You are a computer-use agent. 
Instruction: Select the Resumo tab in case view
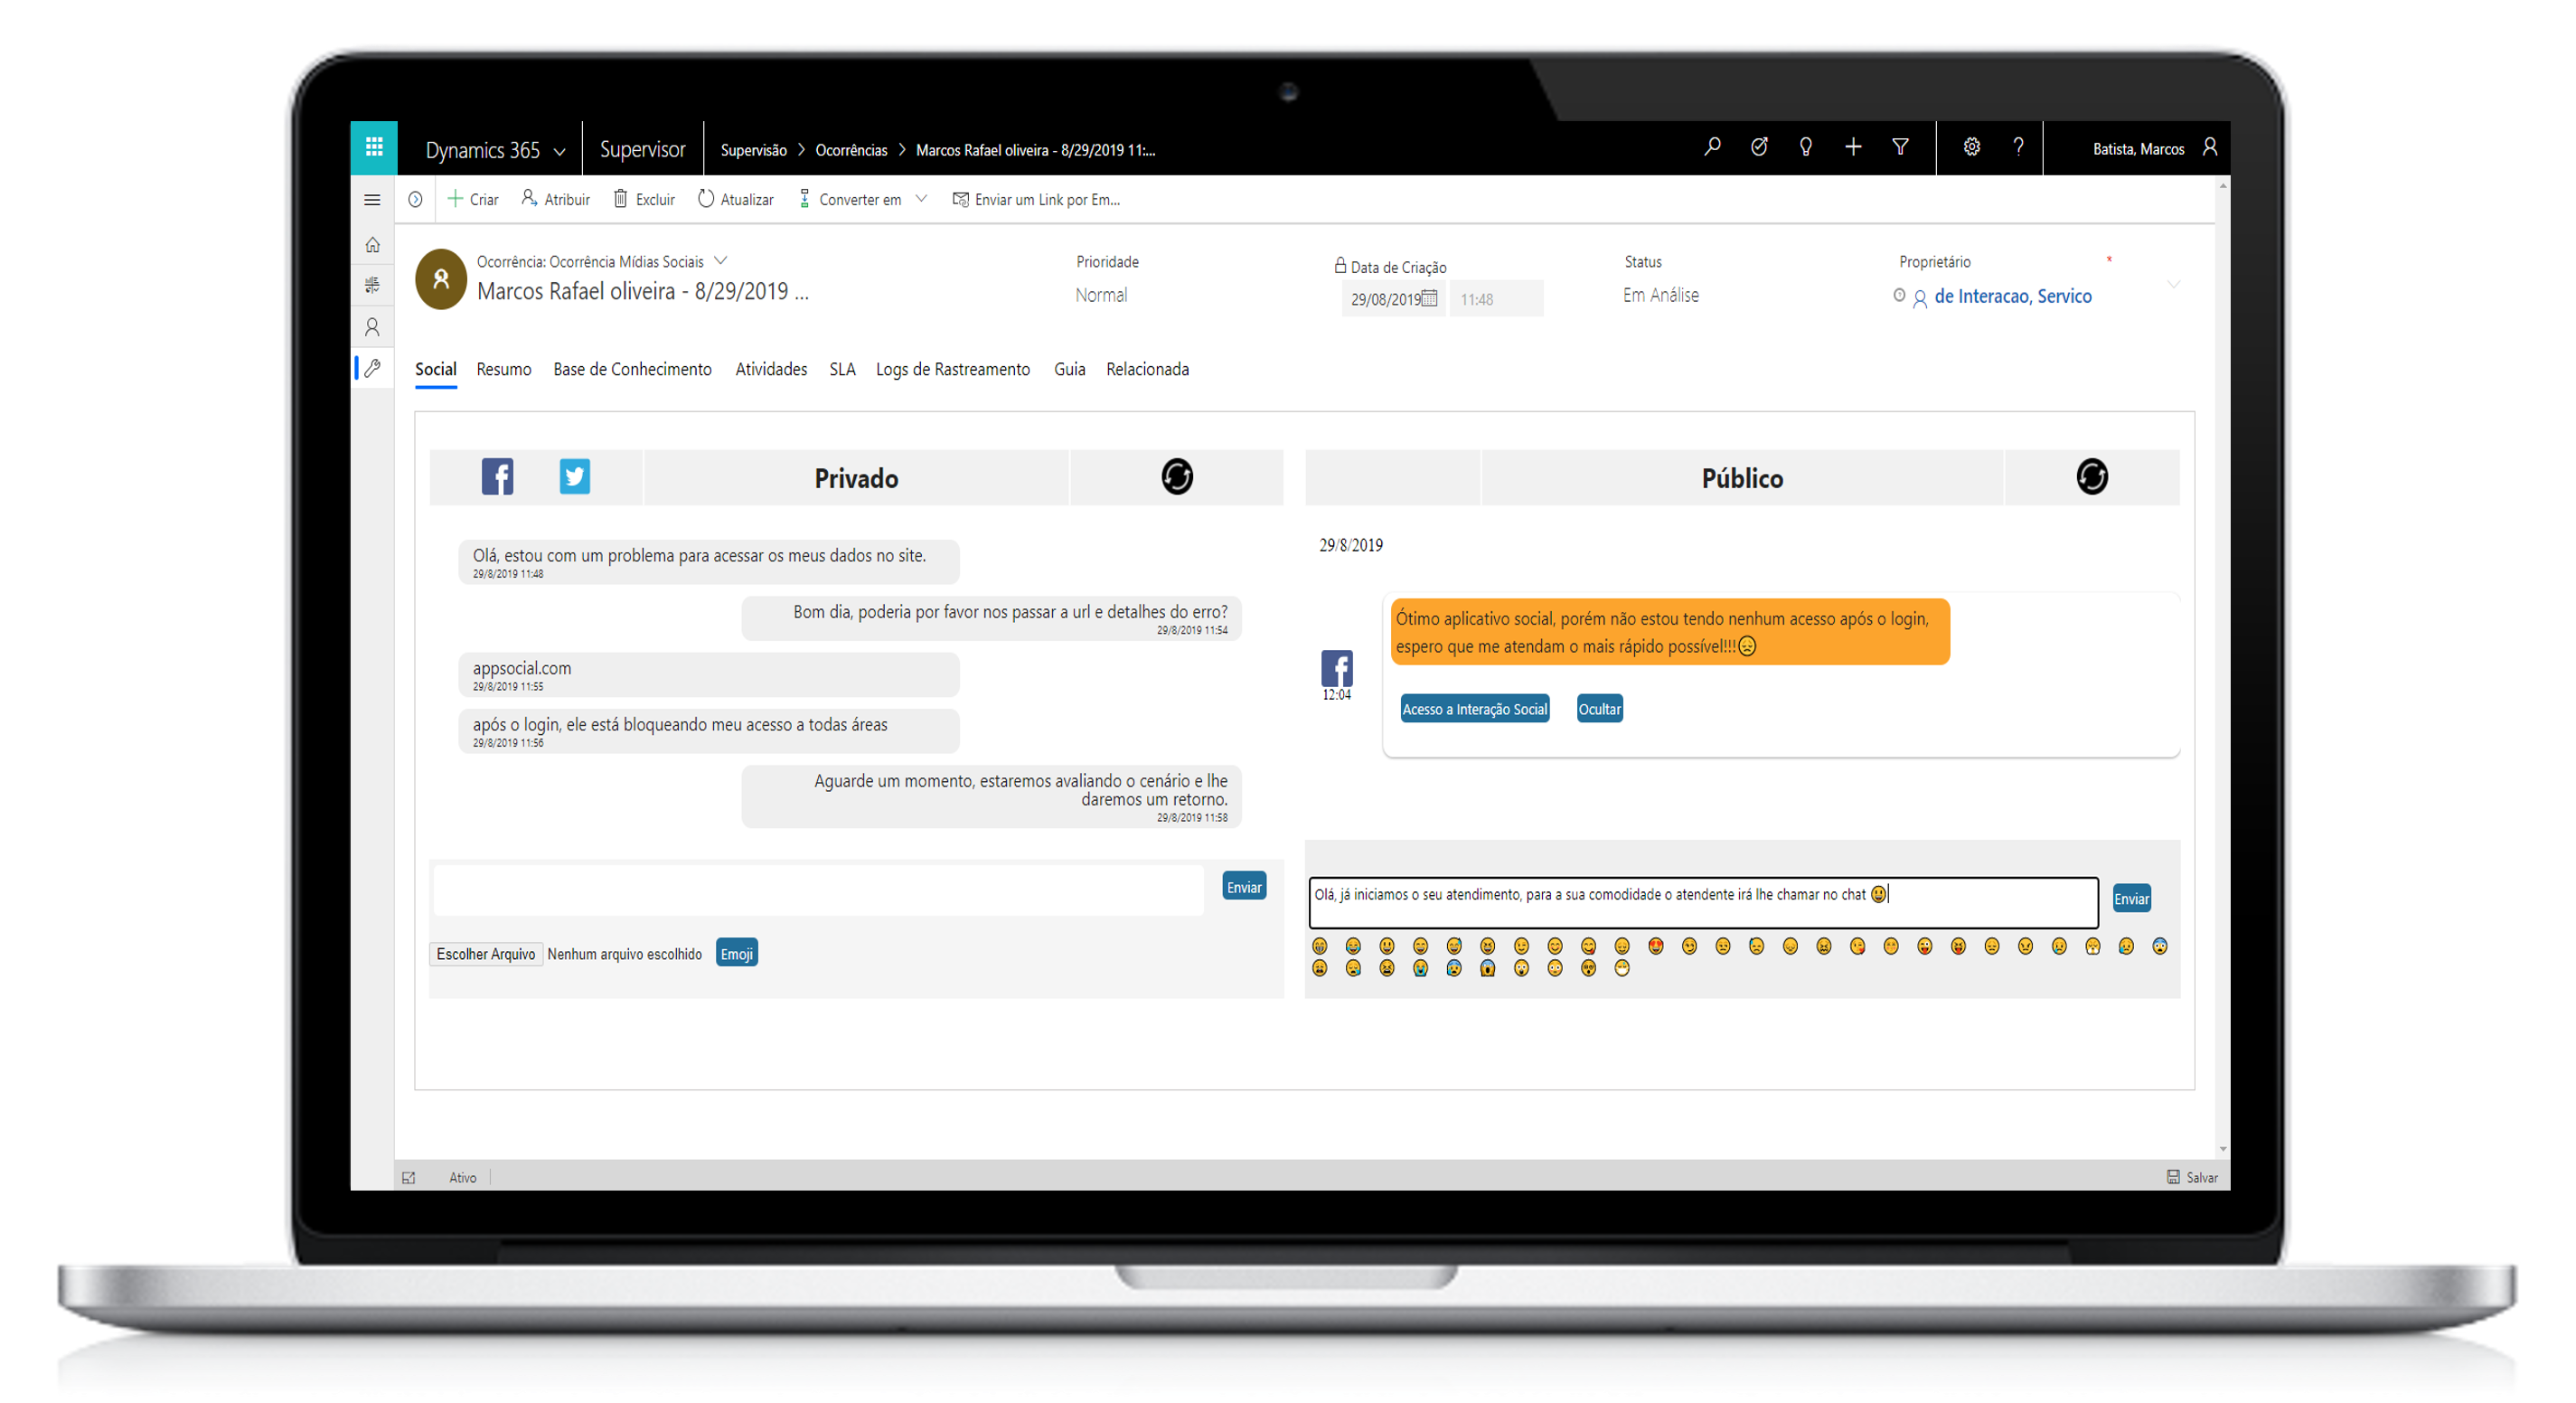(x=501, y=368)
